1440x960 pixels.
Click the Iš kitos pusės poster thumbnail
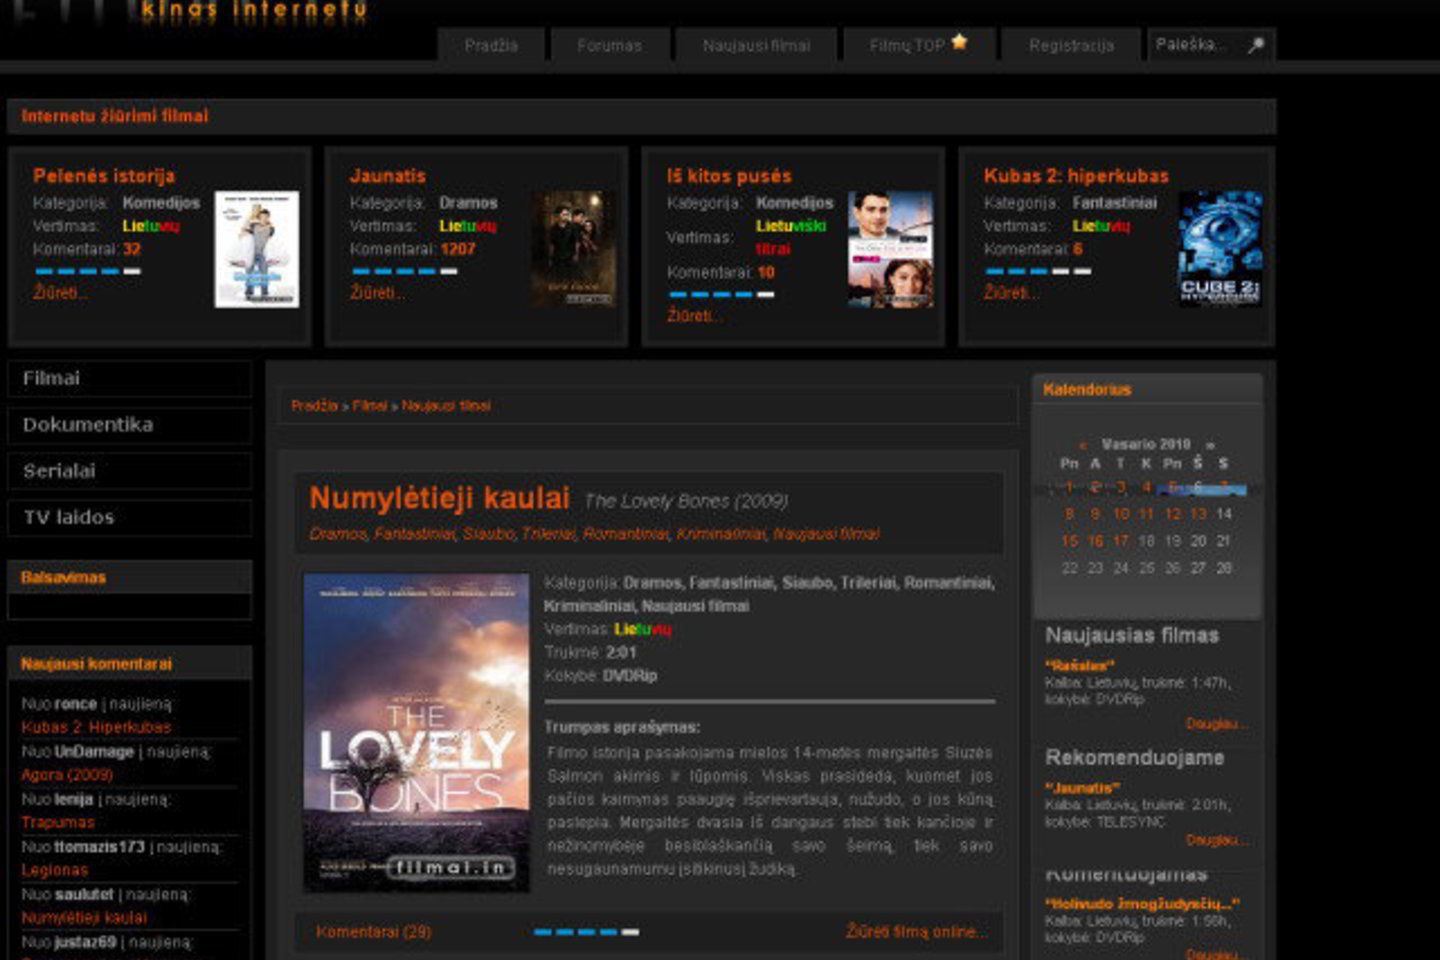(x=891, y=249)
